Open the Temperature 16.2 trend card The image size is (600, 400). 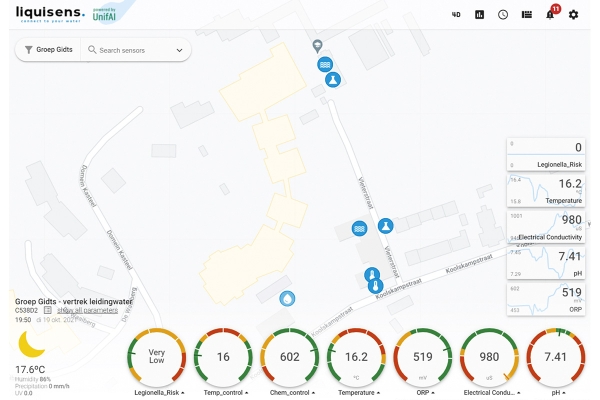tap(546, 191)
